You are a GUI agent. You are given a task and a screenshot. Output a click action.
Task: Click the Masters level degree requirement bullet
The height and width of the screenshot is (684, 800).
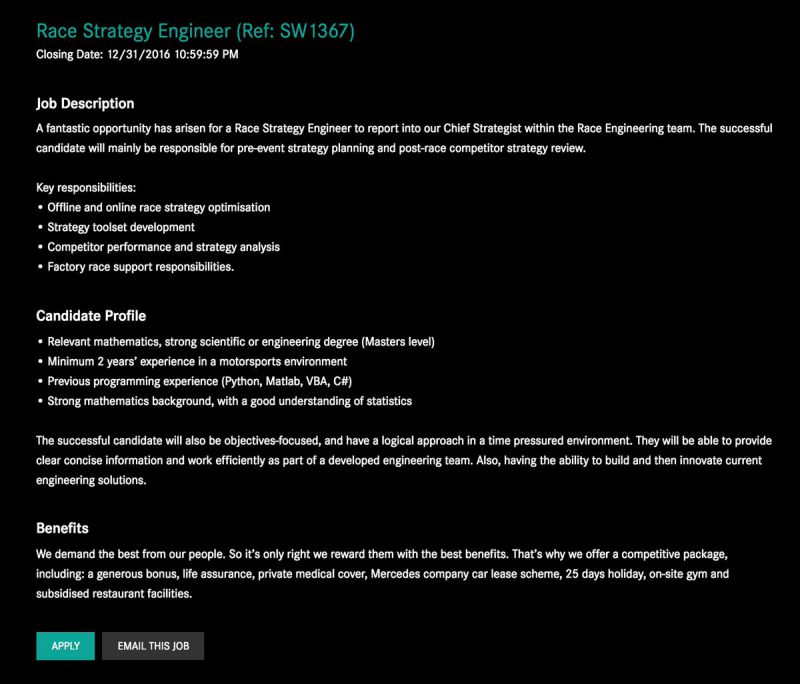coord(241,341)
